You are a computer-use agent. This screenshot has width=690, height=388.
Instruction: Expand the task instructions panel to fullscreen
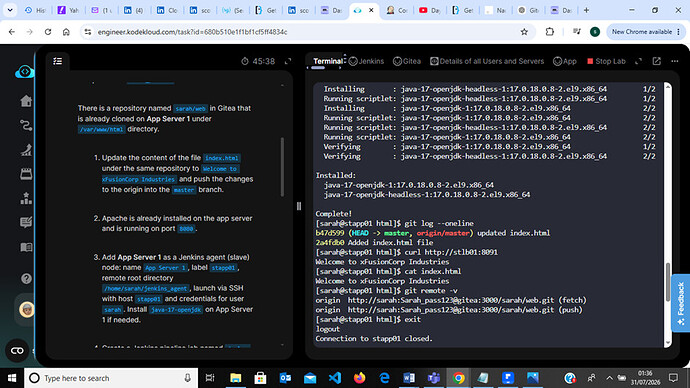point(288,61)
